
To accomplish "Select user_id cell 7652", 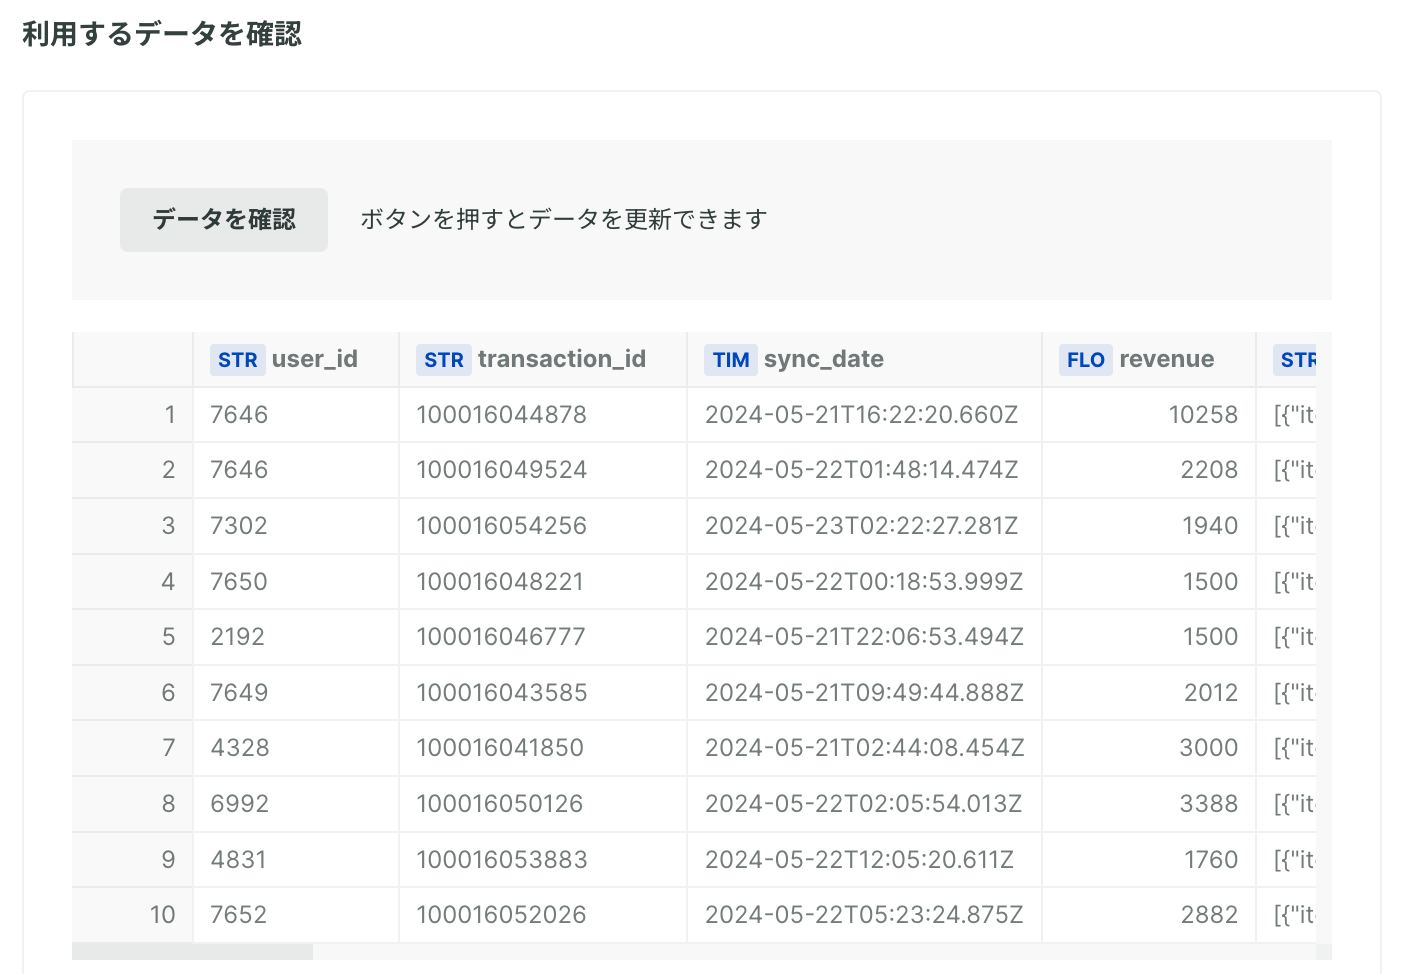I will (296, 915).
